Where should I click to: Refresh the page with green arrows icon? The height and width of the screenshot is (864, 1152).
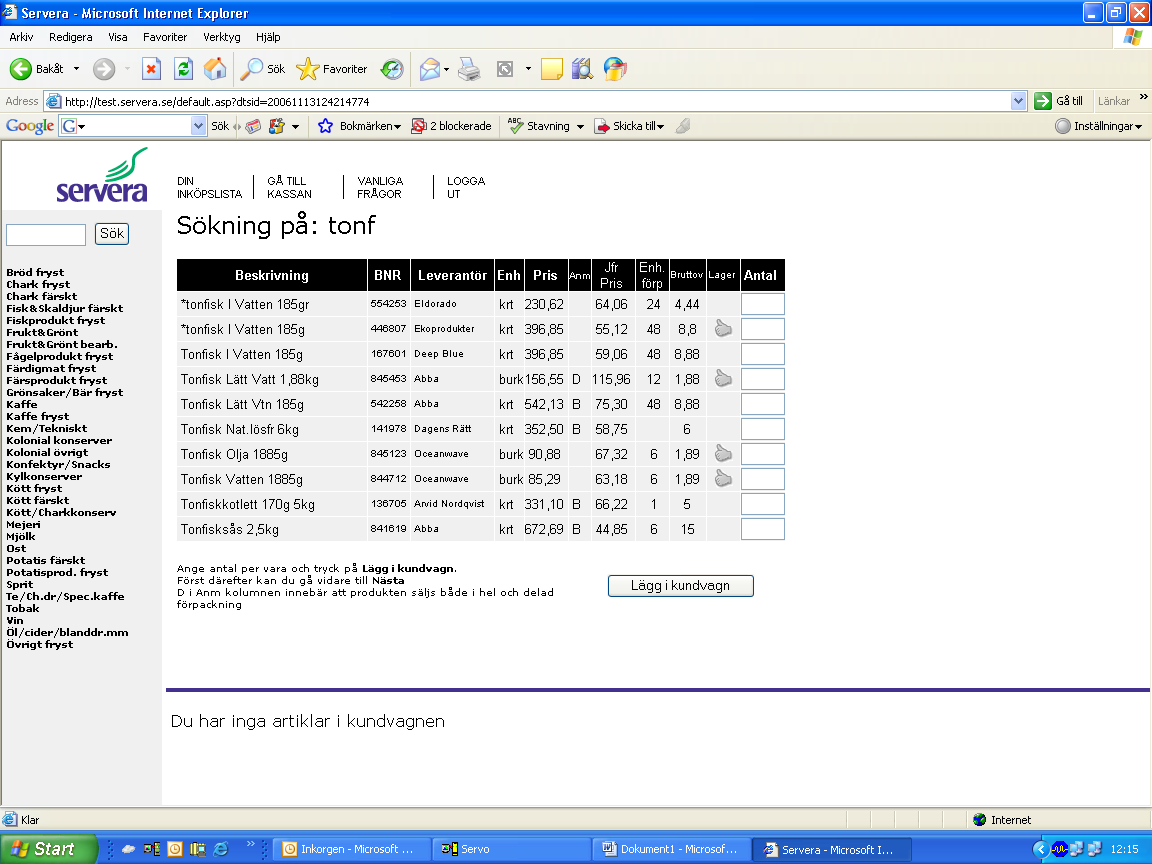coord(183,69)
